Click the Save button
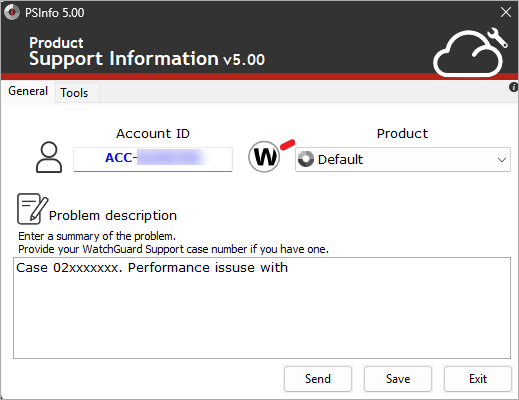This screenshot has height=400, width=519. point(398,379)
